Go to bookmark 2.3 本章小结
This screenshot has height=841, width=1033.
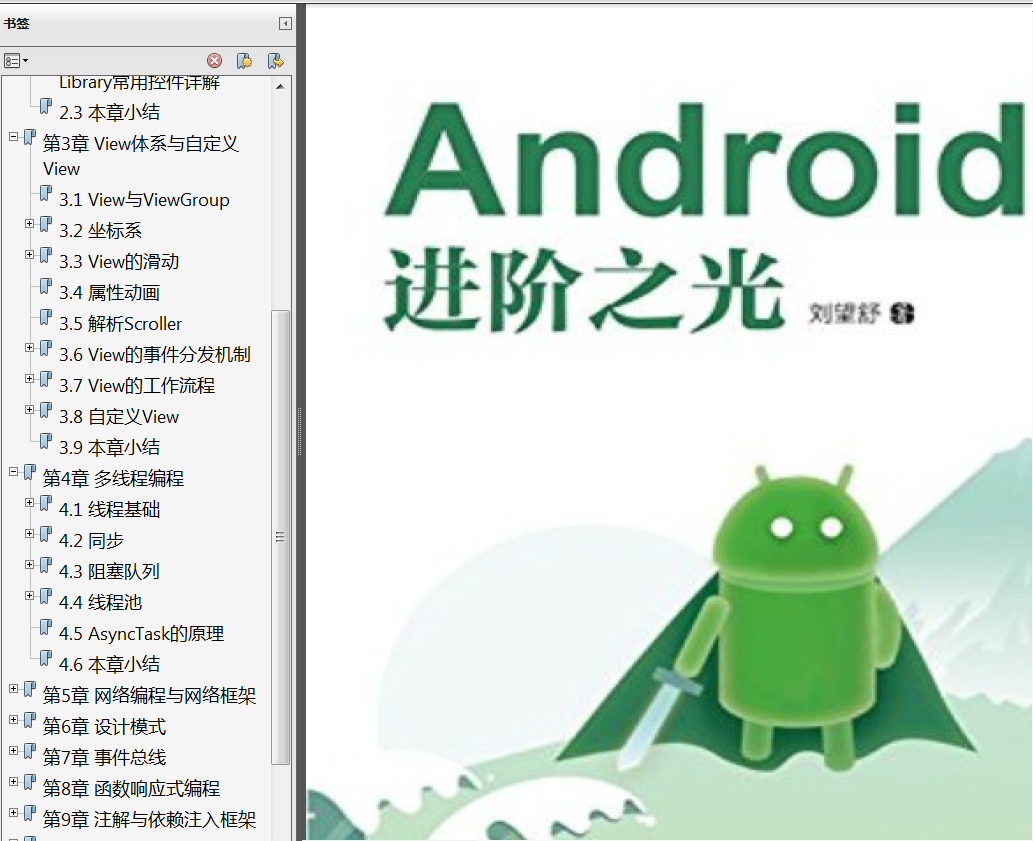click(109, 113)
